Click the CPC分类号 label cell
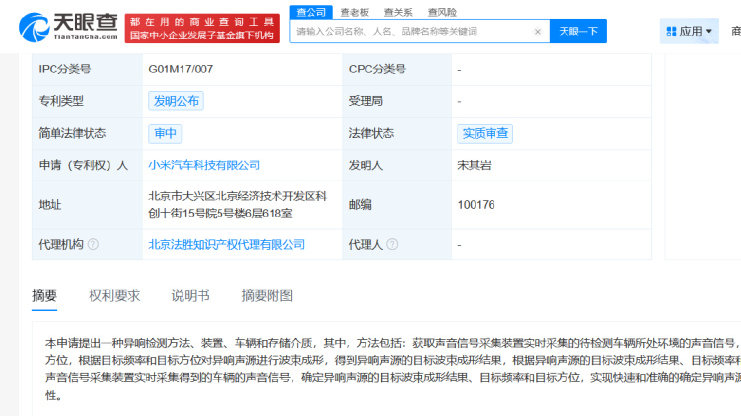Screen dimensions: 741x417 pyautogui.click(x=397, y=69)
